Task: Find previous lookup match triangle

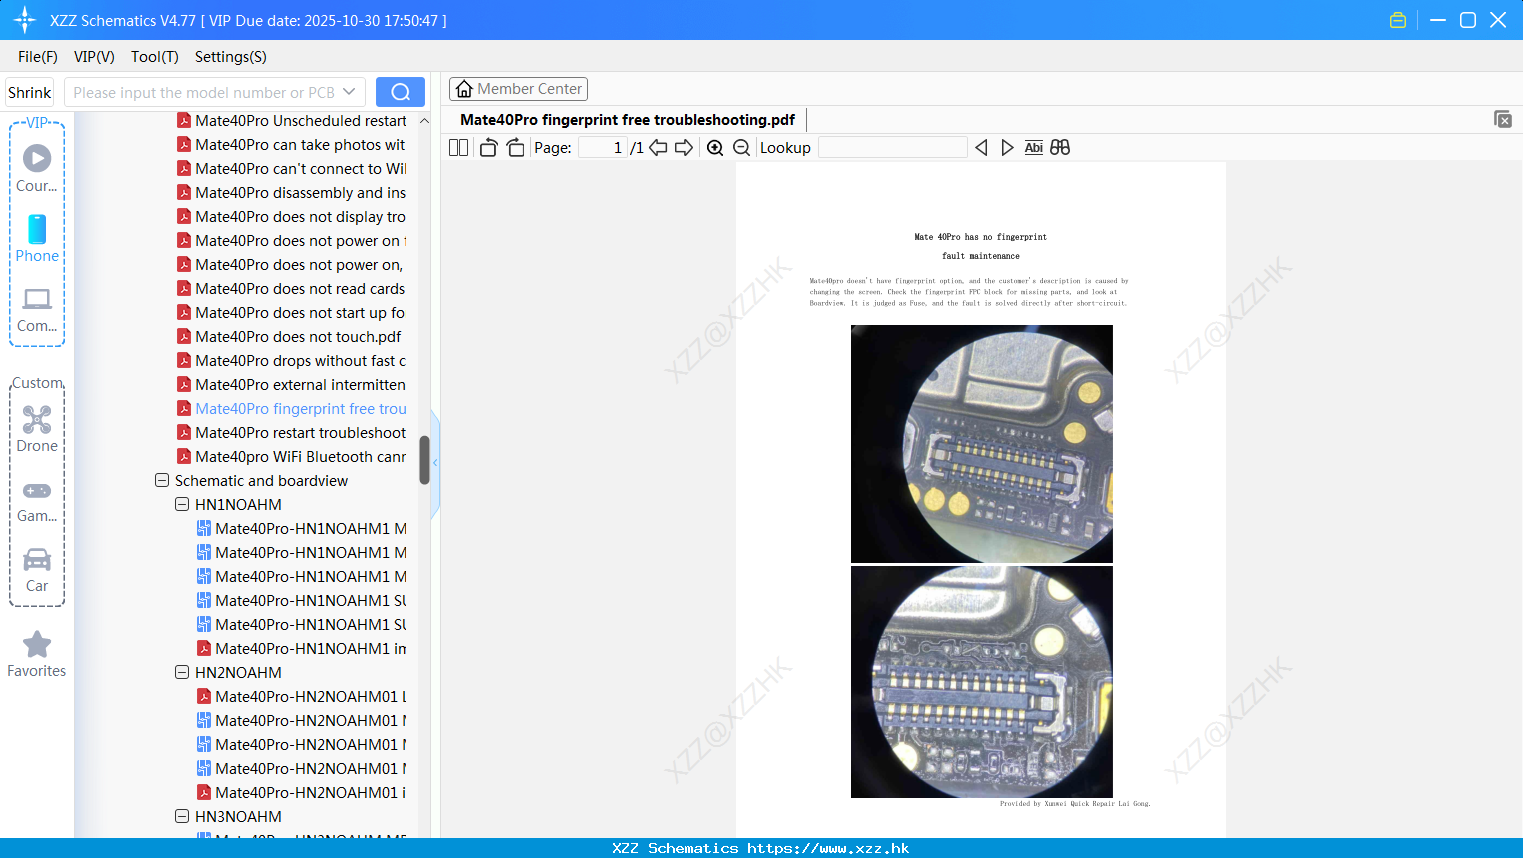Action: (x=981, y=148)
